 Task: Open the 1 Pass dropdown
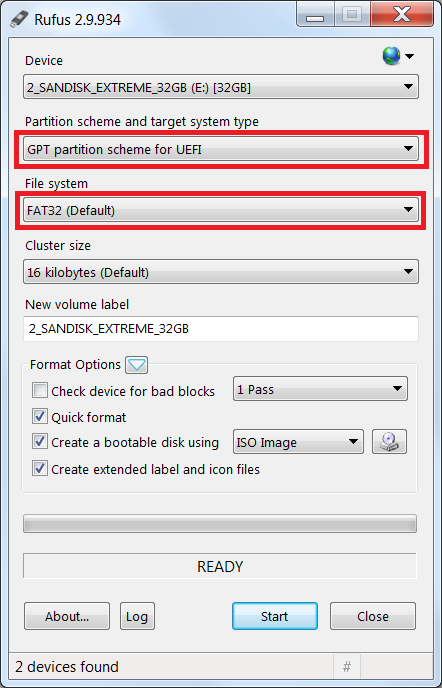pyautogui.click(x=320, y=389)
